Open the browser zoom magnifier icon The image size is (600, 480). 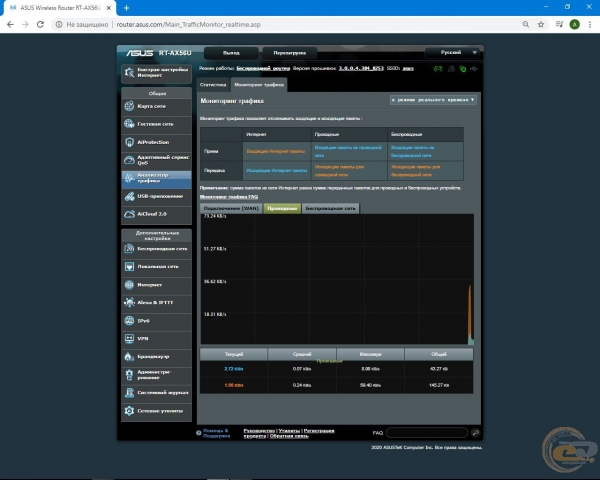[x=526, y=24]
